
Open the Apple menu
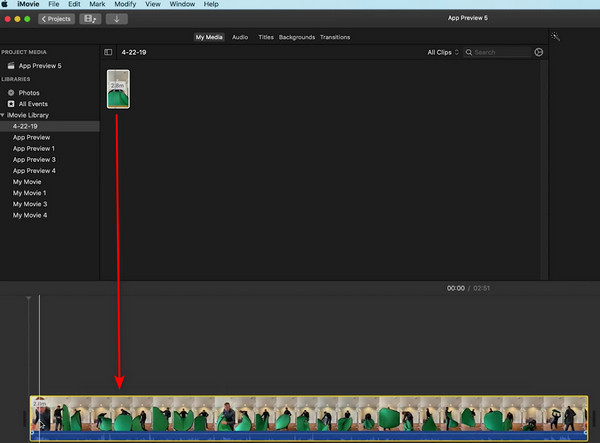(5, 4)
